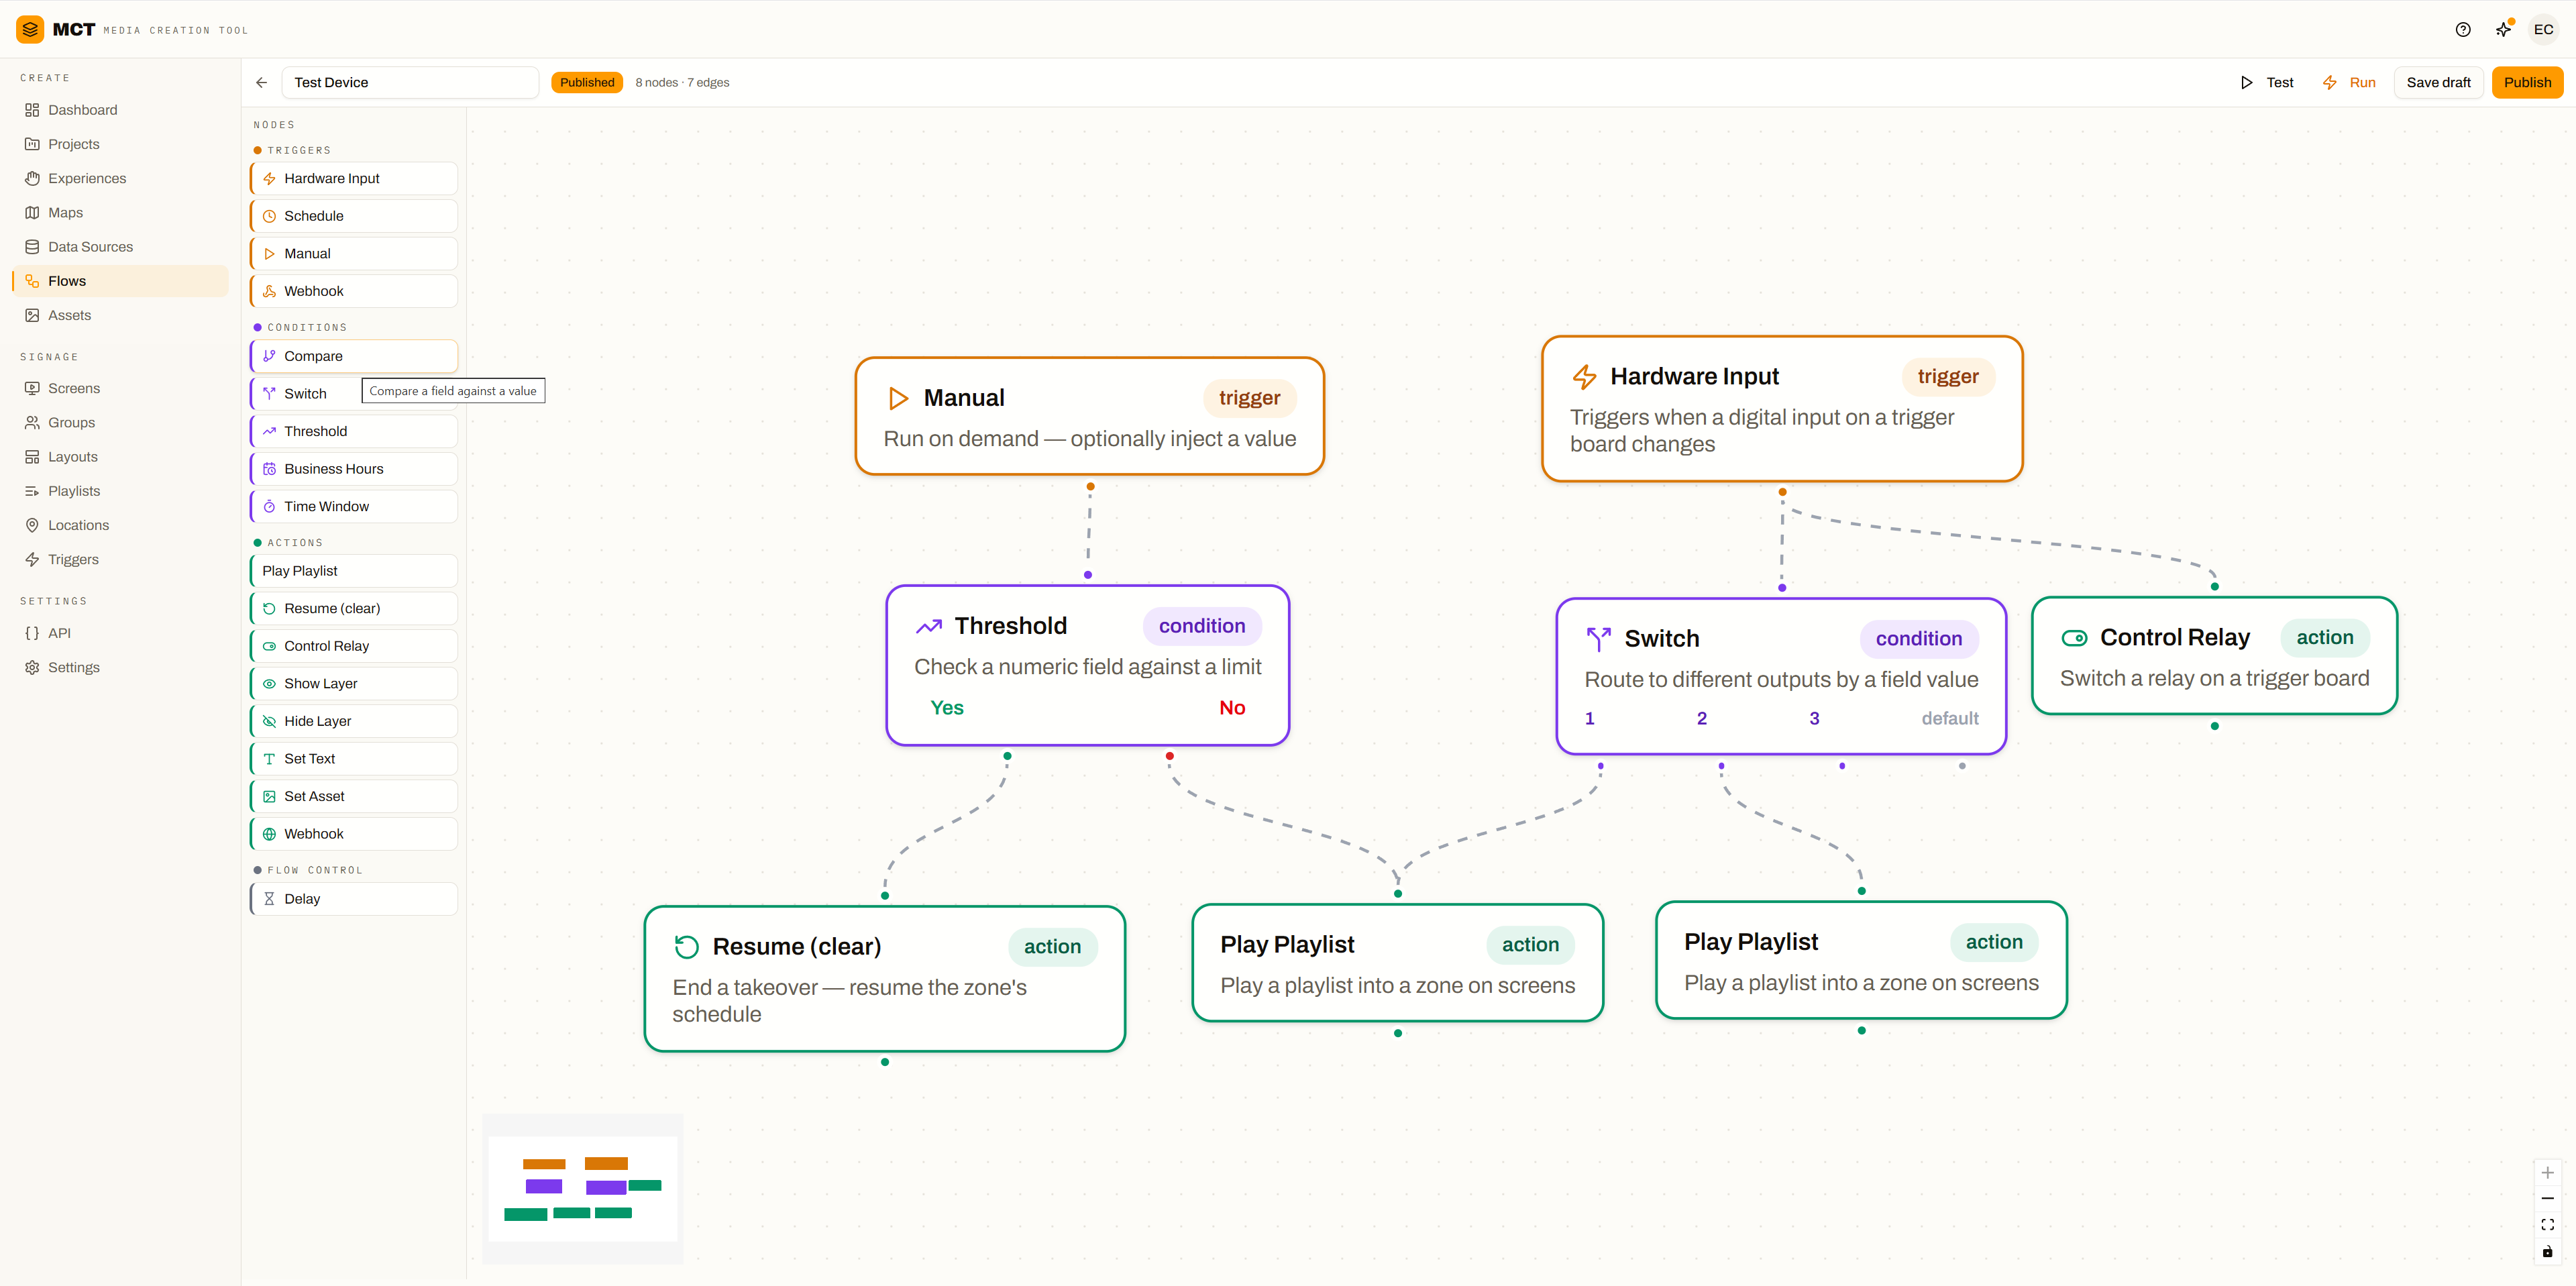
Task: Click the Hardware Input node on canvas
Action: tap(1782, 409)
